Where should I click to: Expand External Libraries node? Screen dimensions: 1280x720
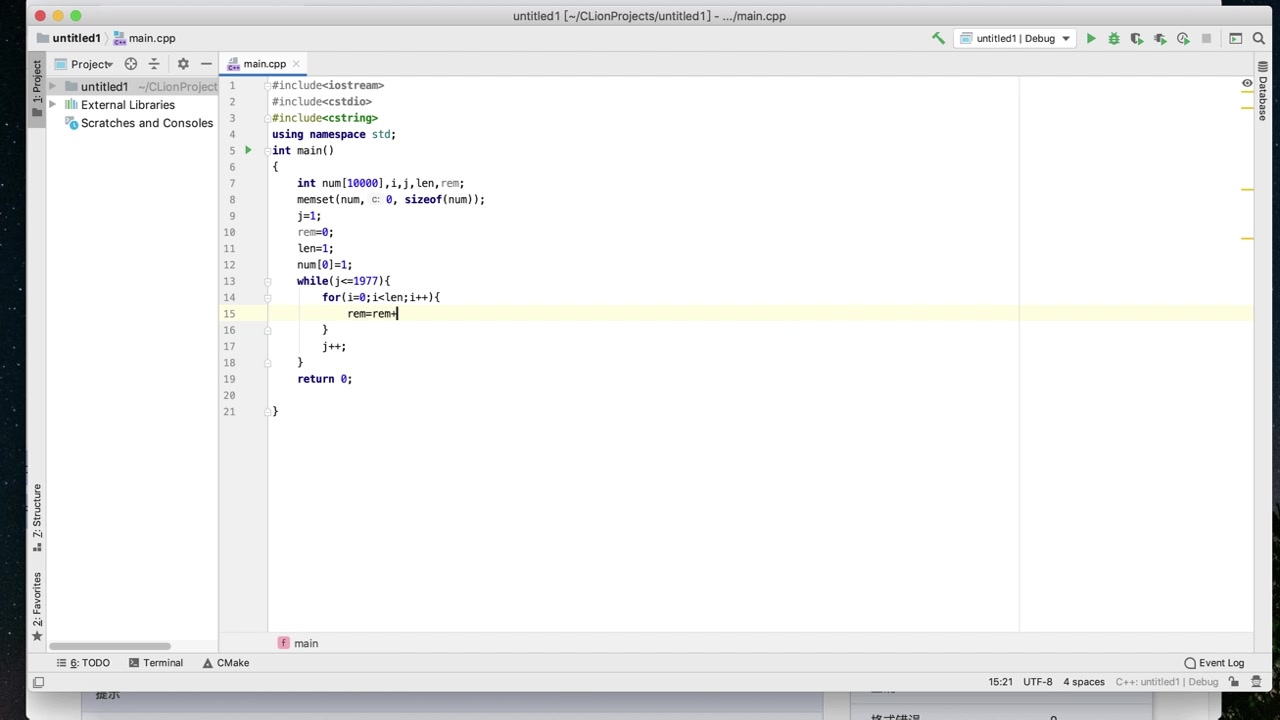click(x=52, y=104)
